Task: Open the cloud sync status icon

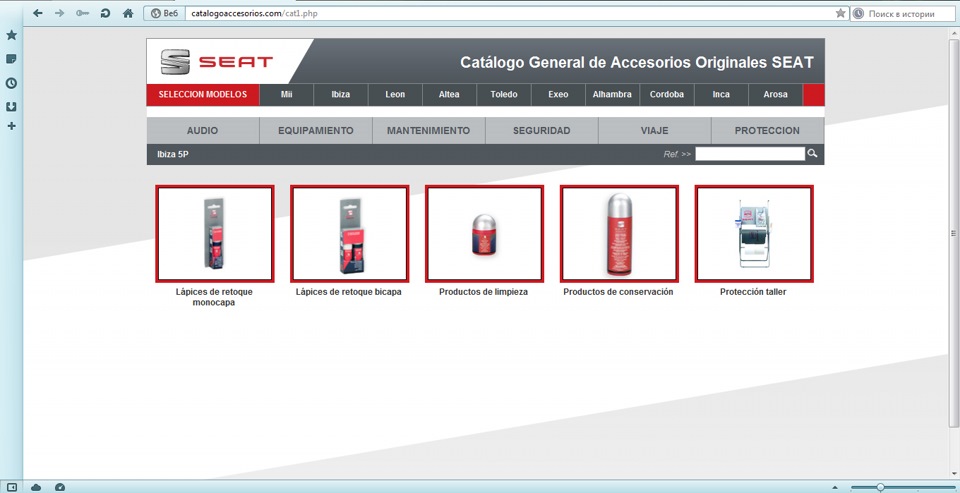Action: tap(36, 487)
